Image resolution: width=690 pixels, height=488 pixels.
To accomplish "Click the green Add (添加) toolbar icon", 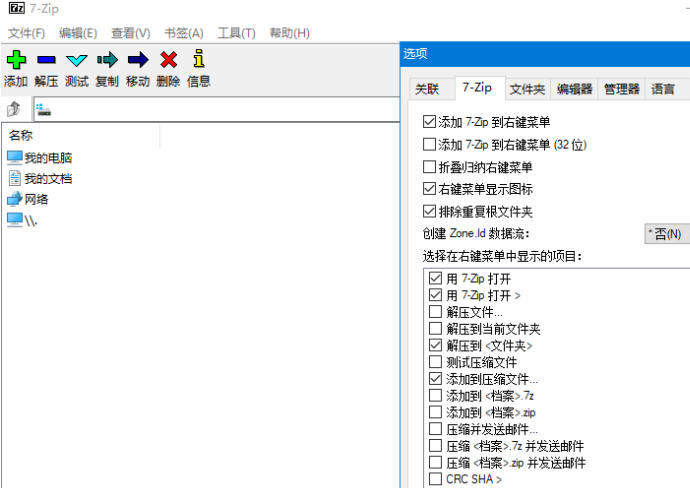I will click(x=16, y=59).
